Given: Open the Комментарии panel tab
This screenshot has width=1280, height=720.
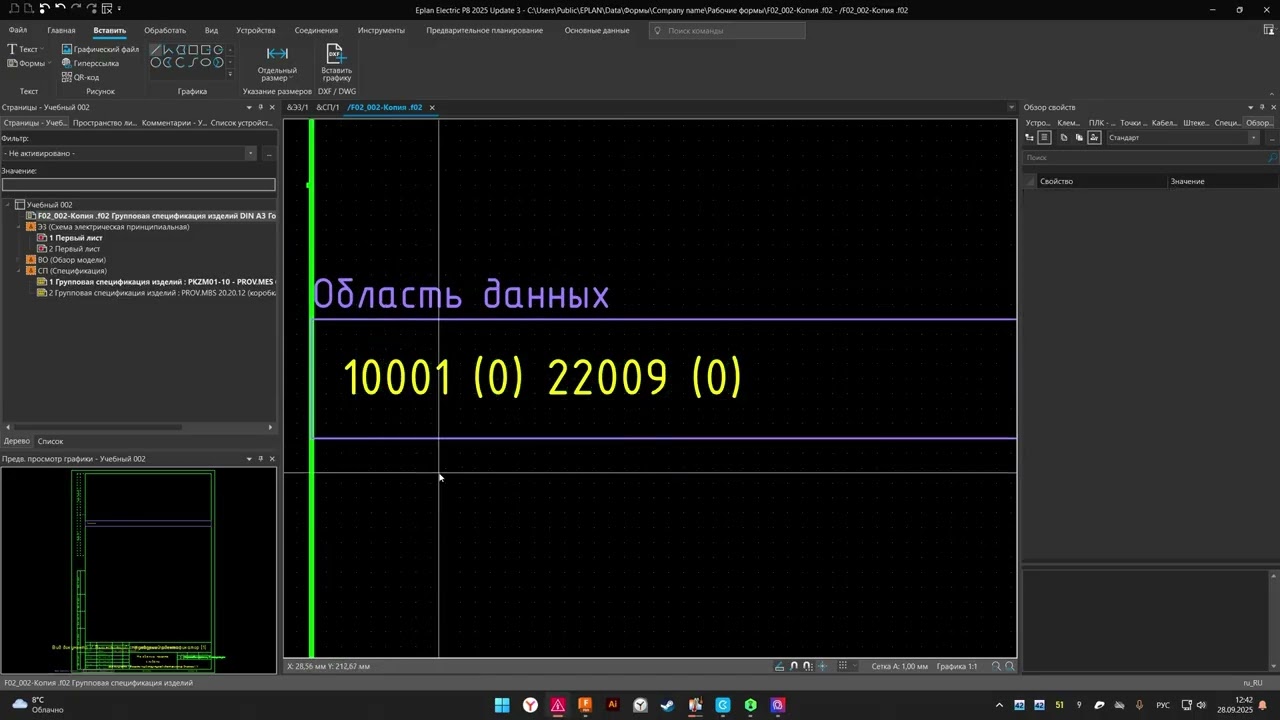Looking at the screenshot, I should click(x=174, y=123).
